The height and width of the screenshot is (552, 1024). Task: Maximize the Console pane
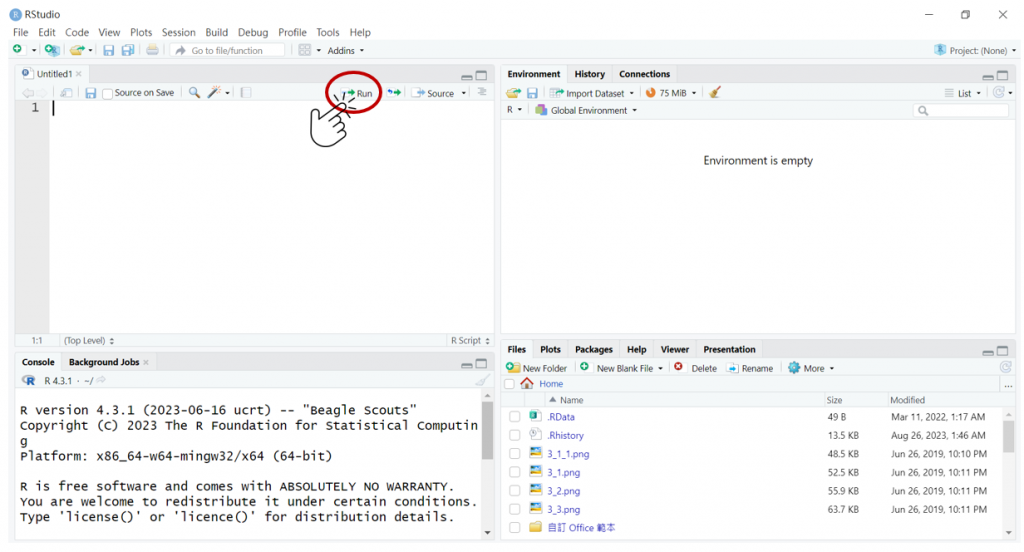pos(481,364)
